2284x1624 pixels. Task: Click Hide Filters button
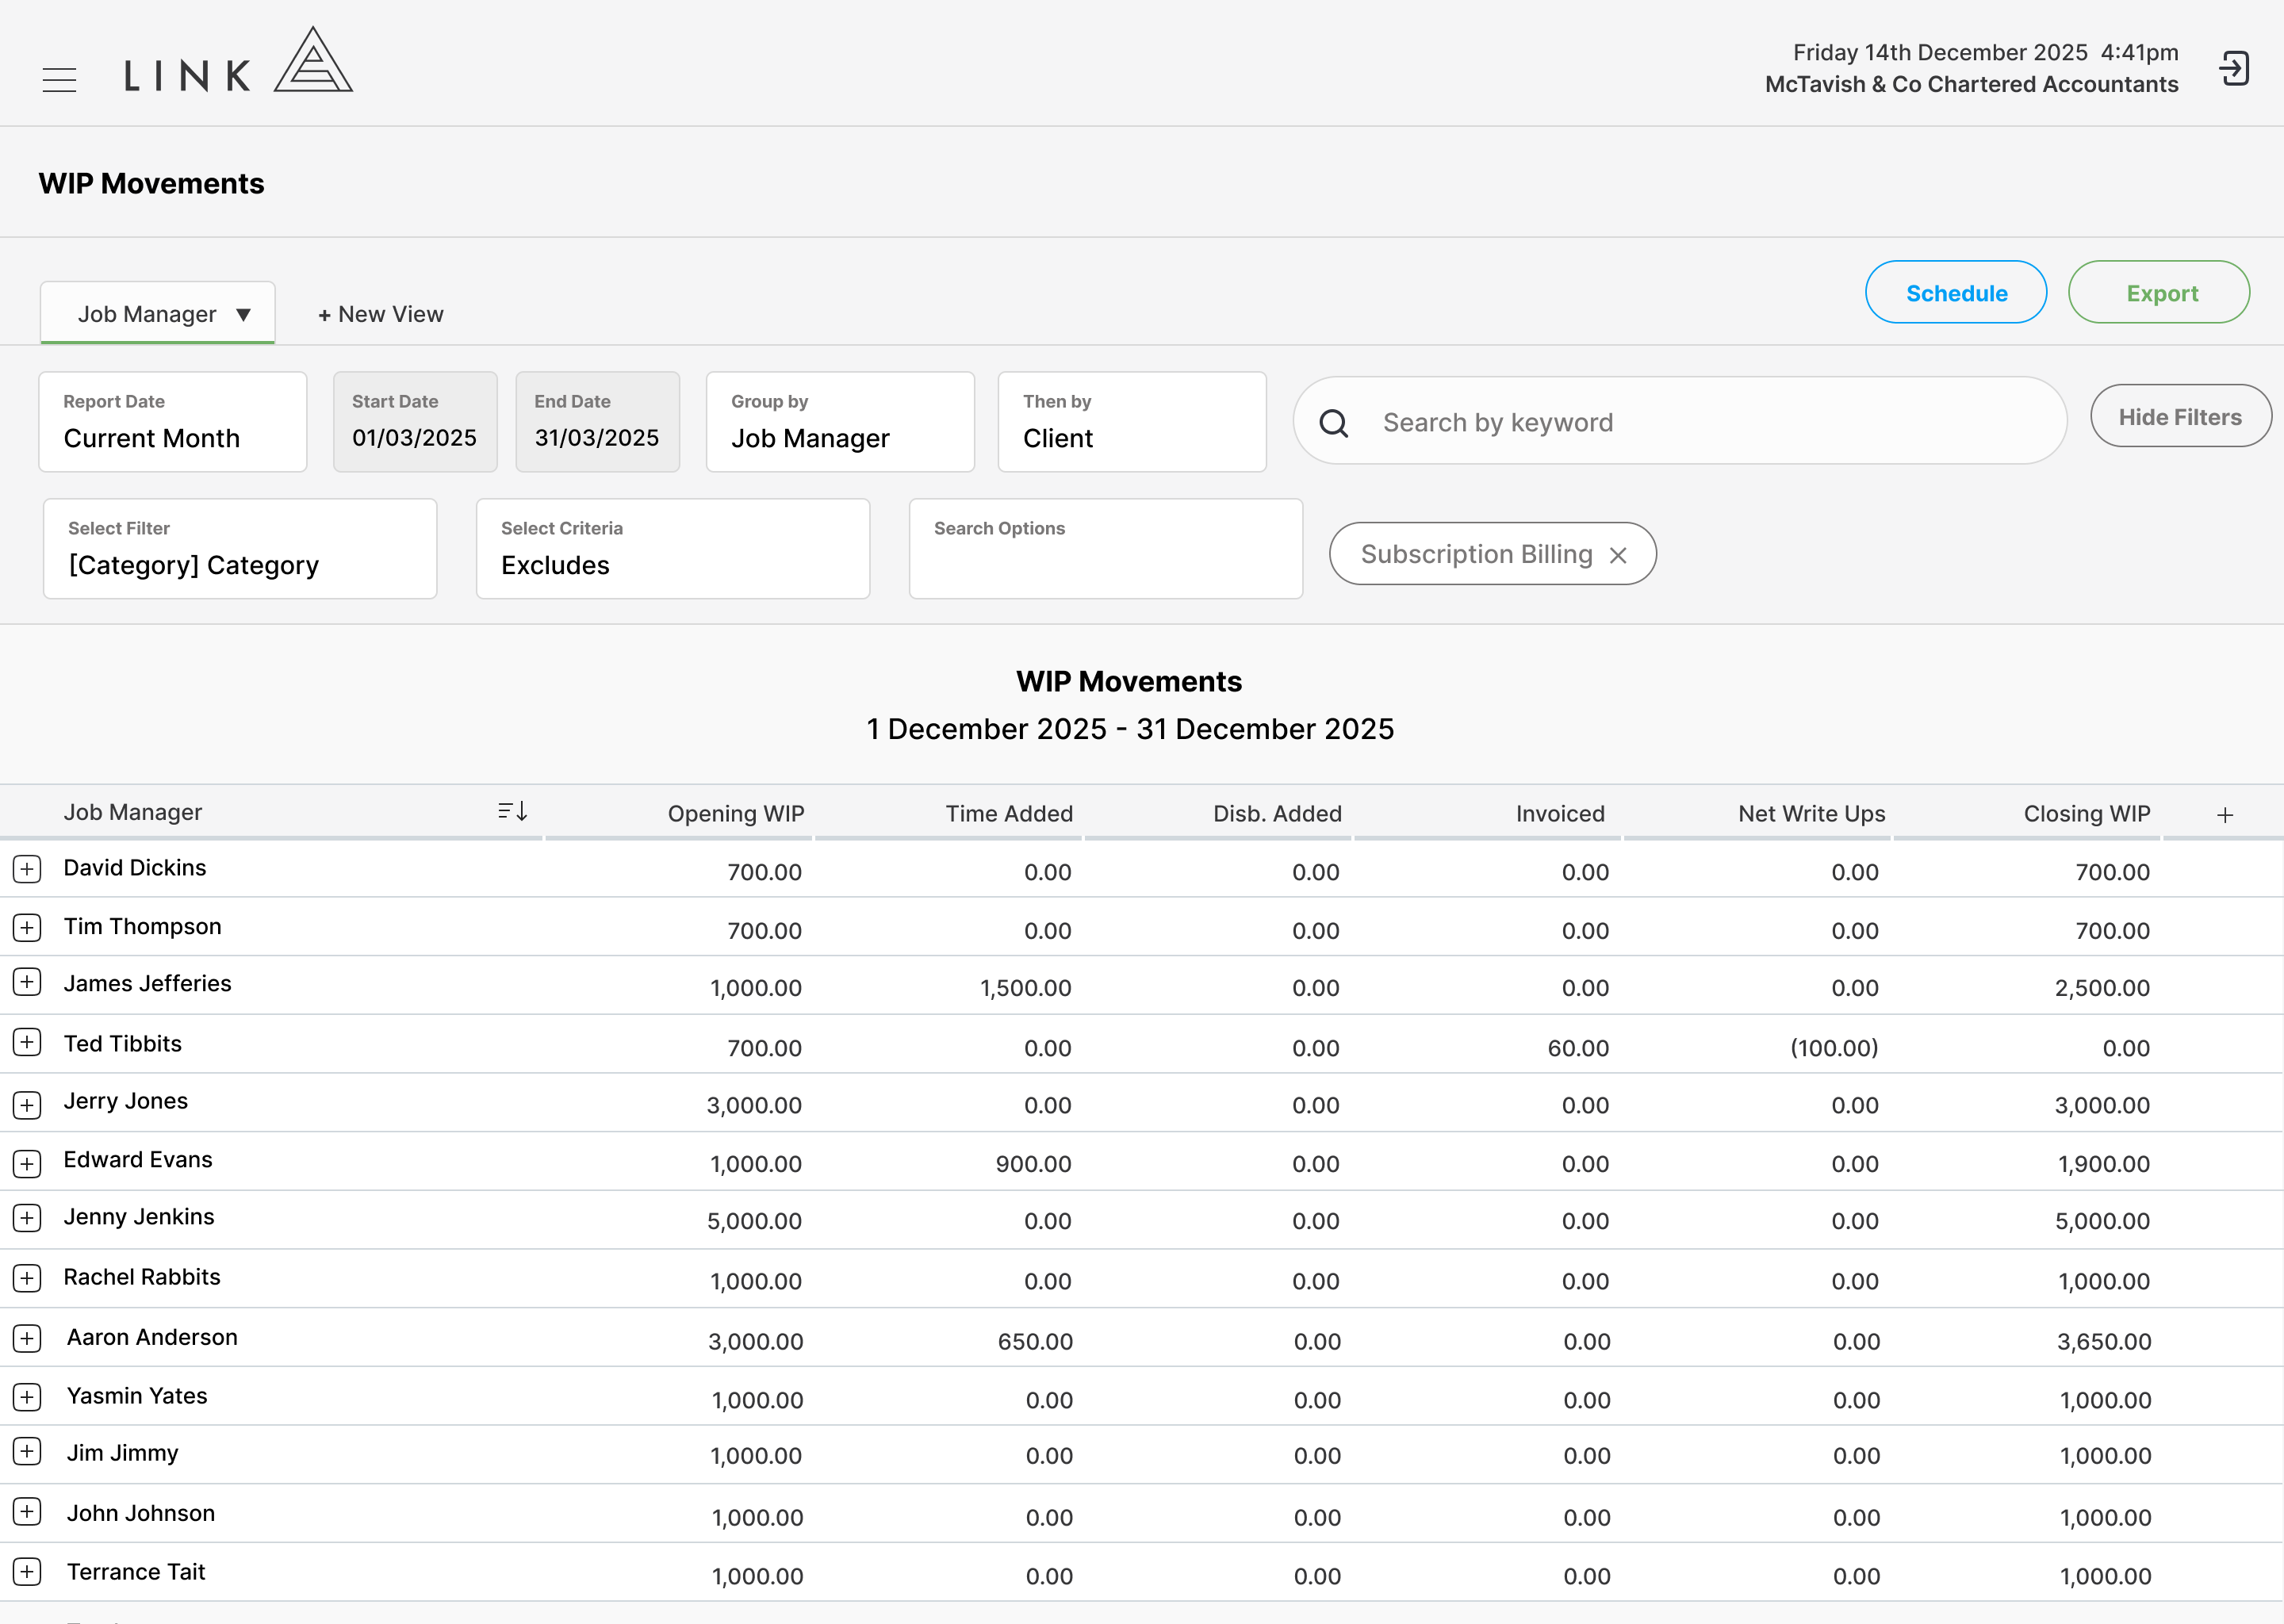[x=2180, y=416]
